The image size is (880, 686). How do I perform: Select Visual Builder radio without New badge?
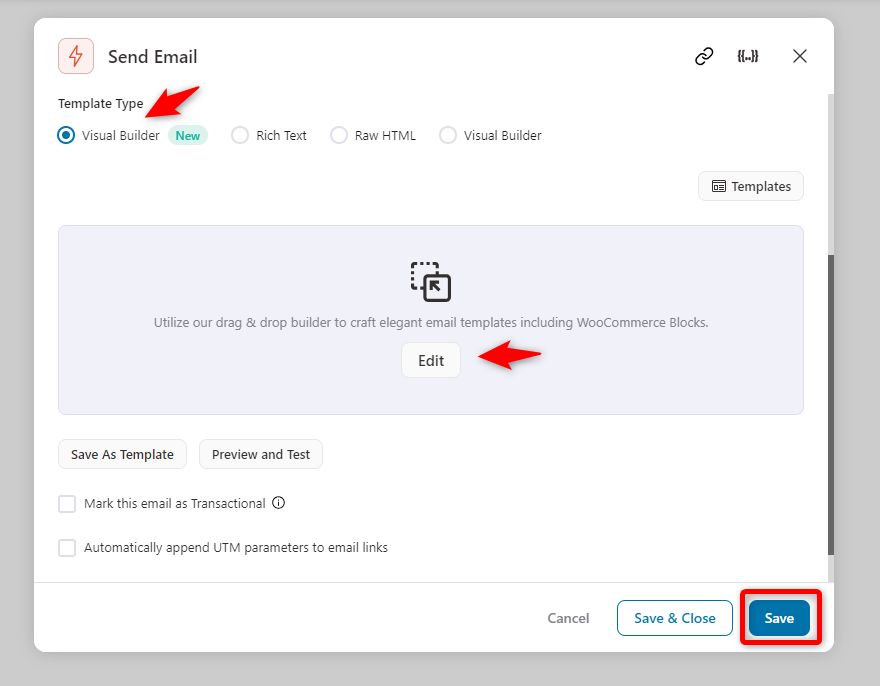coord(448,135)
